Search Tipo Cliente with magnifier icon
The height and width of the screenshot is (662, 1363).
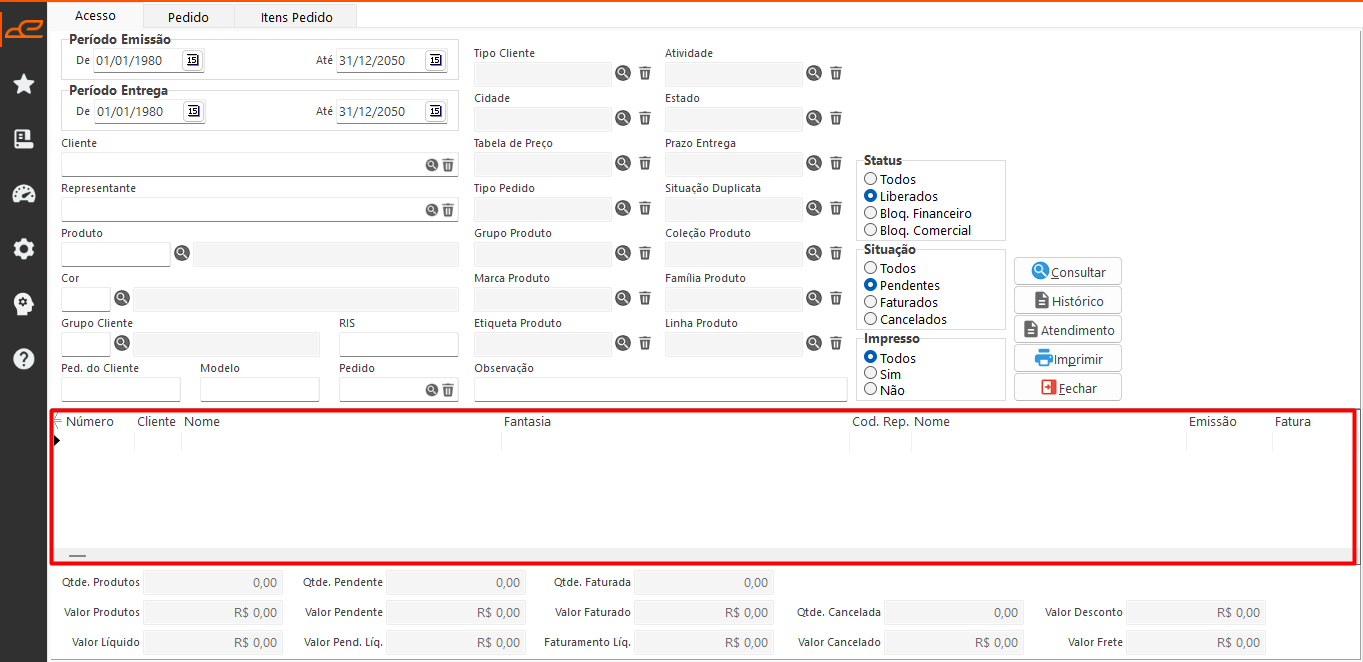point(623,73)
